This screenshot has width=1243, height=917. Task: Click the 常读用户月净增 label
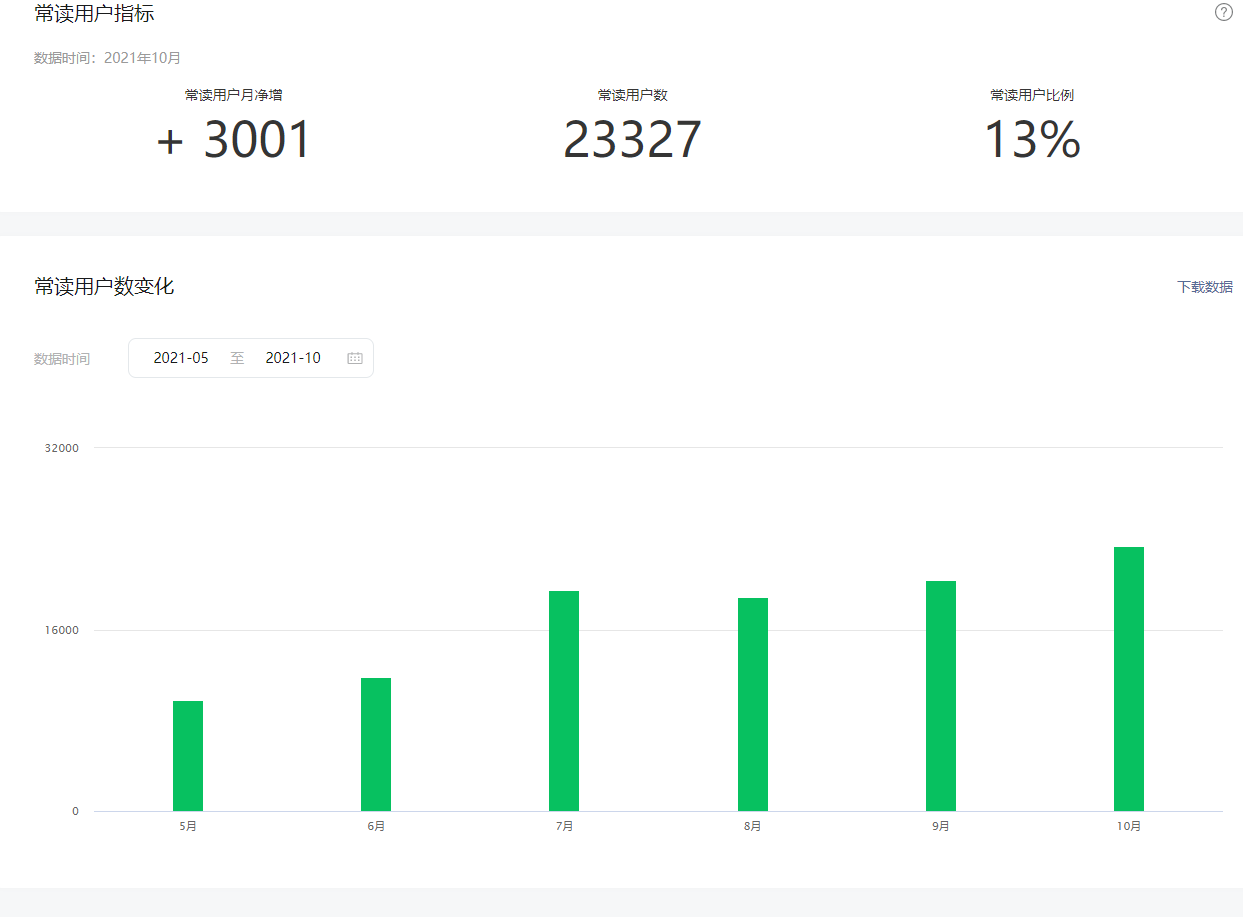coord(234,95)
